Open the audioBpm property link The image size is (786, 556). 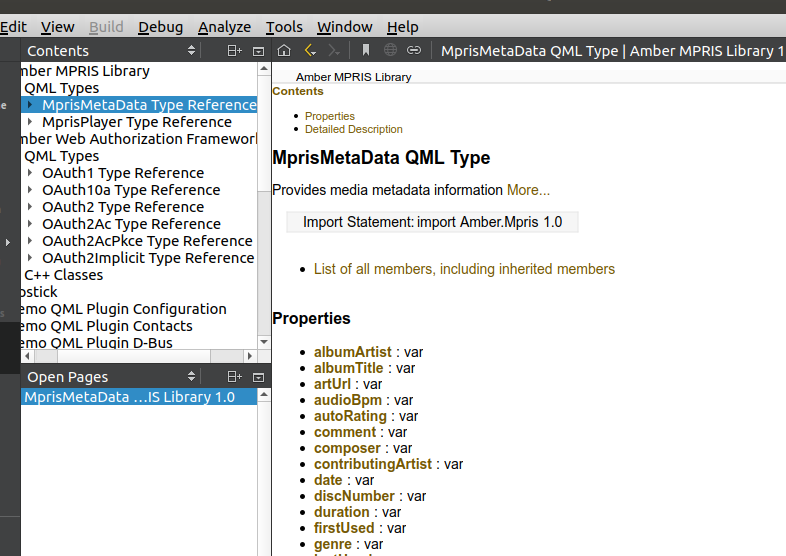point(348,400)
